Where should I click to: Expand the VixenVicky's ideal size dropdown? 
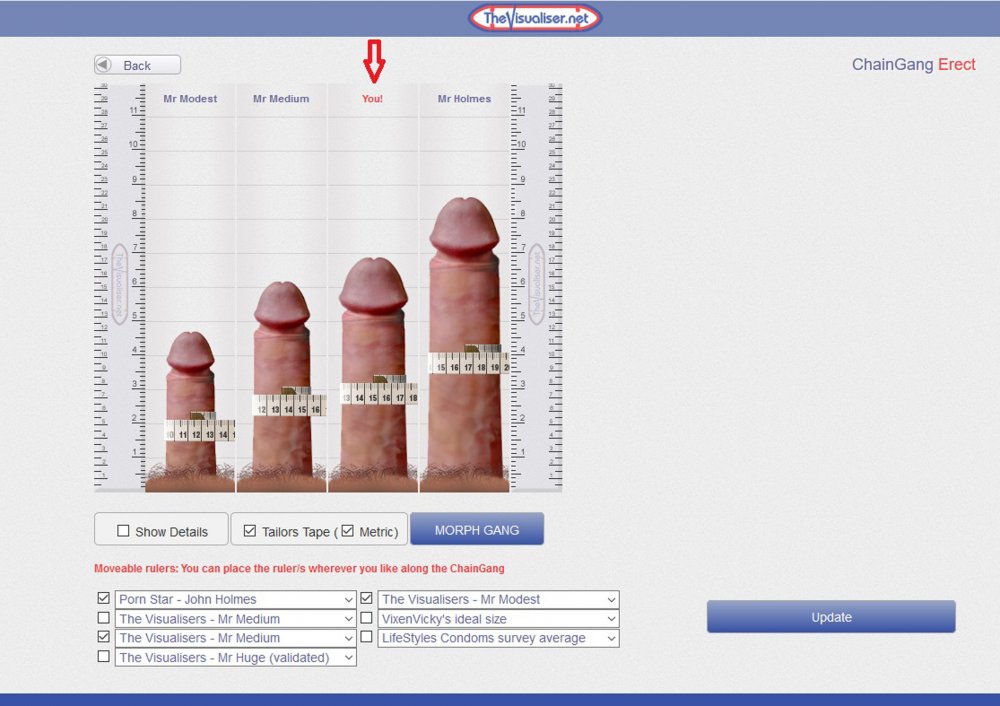point(498,619)
